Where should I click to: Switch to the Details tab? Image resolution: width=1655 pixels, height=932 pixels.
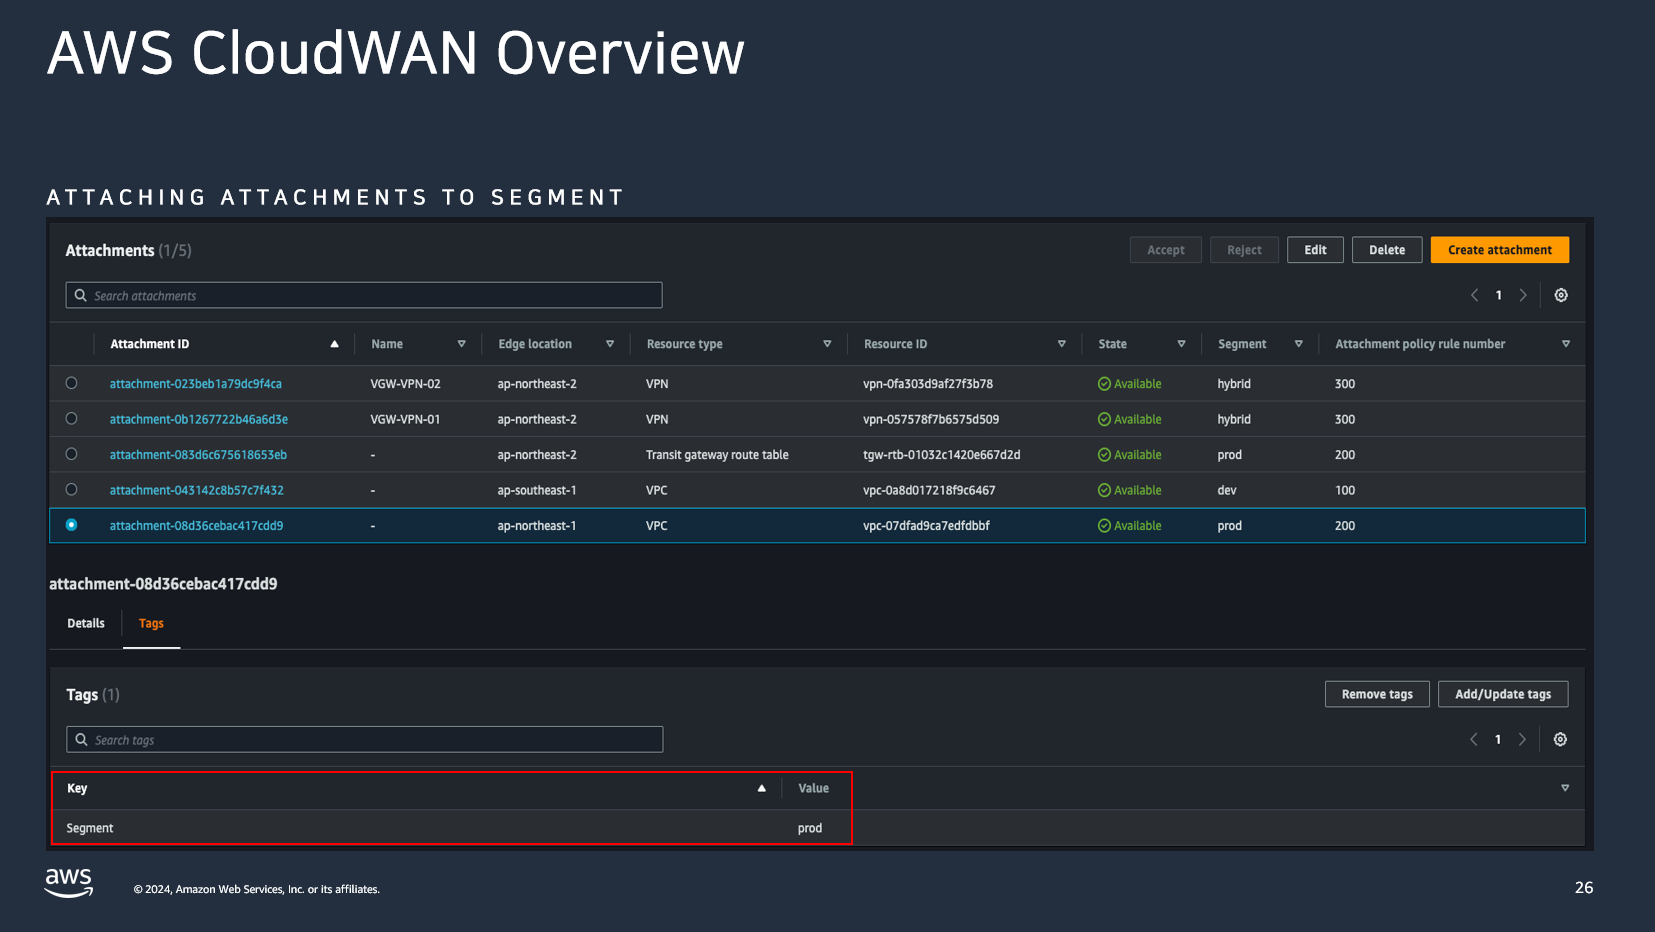(x=86, y=623)
